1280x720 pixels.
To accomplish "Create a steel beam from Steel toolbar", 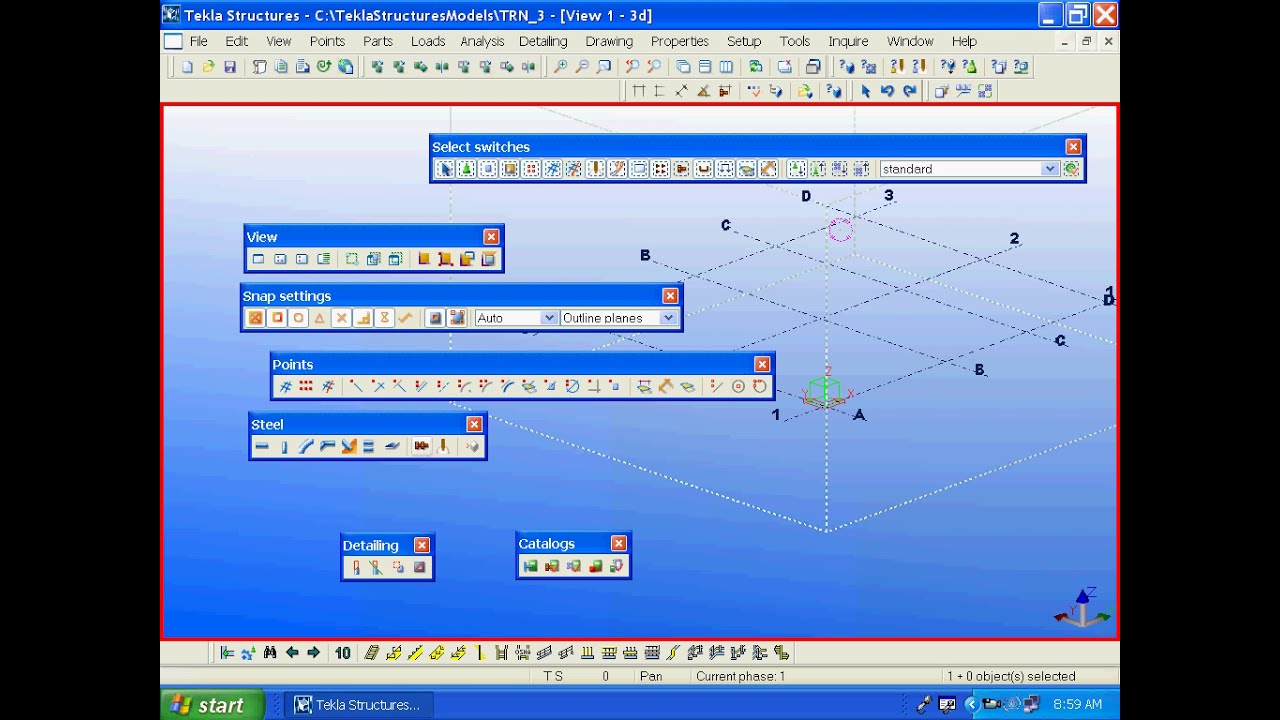I will tap(262, 447).
